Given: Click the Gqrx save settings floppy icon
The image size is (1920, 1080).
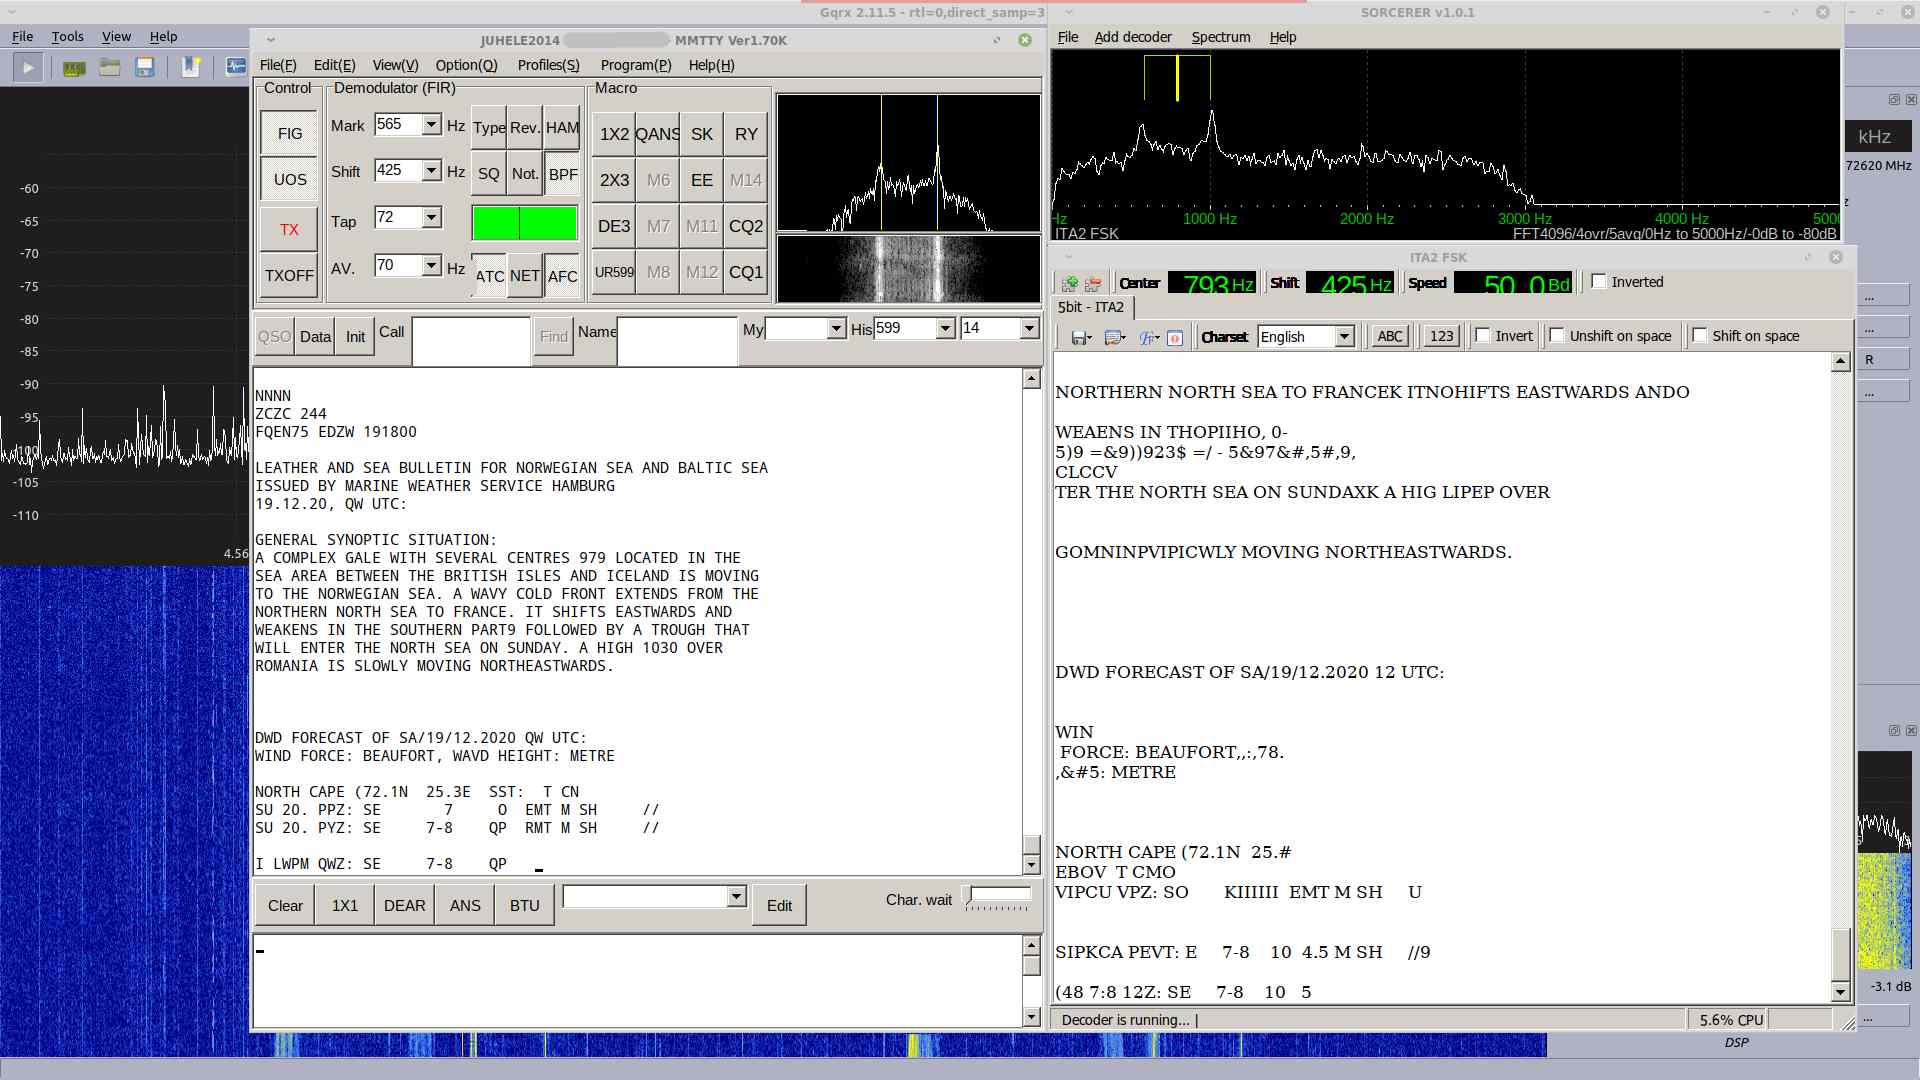Looking at the screenshot, I should (145, 68).
